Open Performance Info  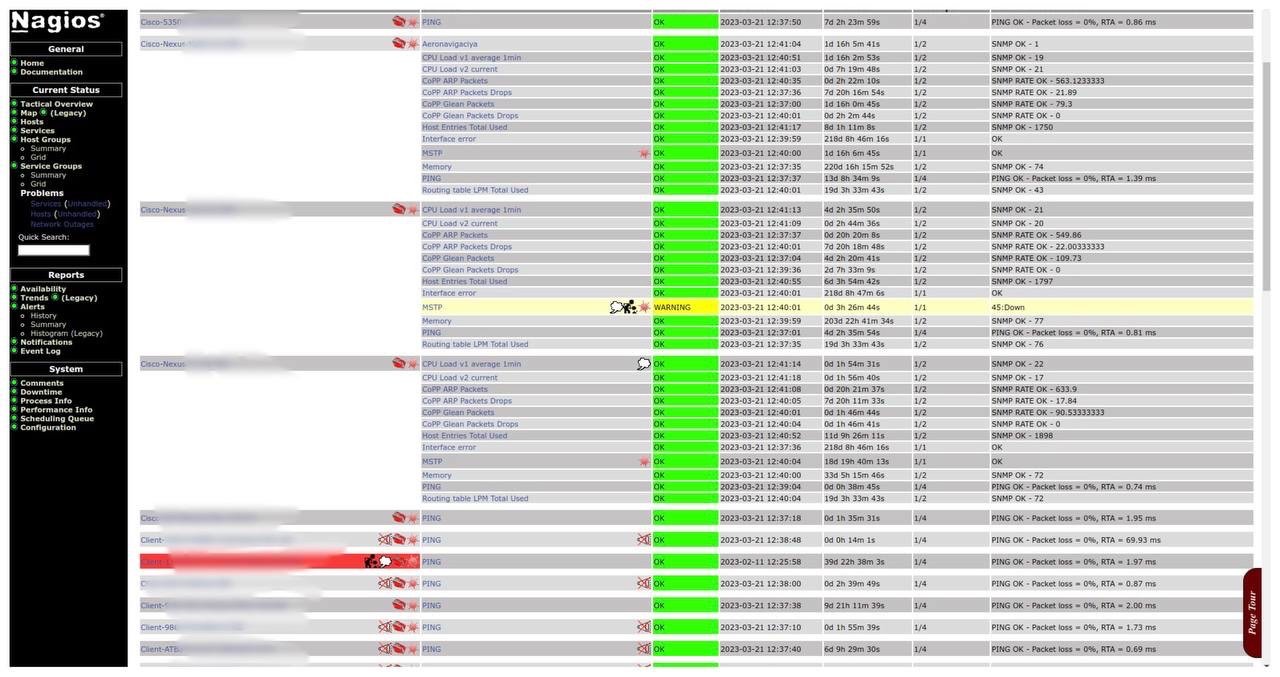(x=56, y=410)
